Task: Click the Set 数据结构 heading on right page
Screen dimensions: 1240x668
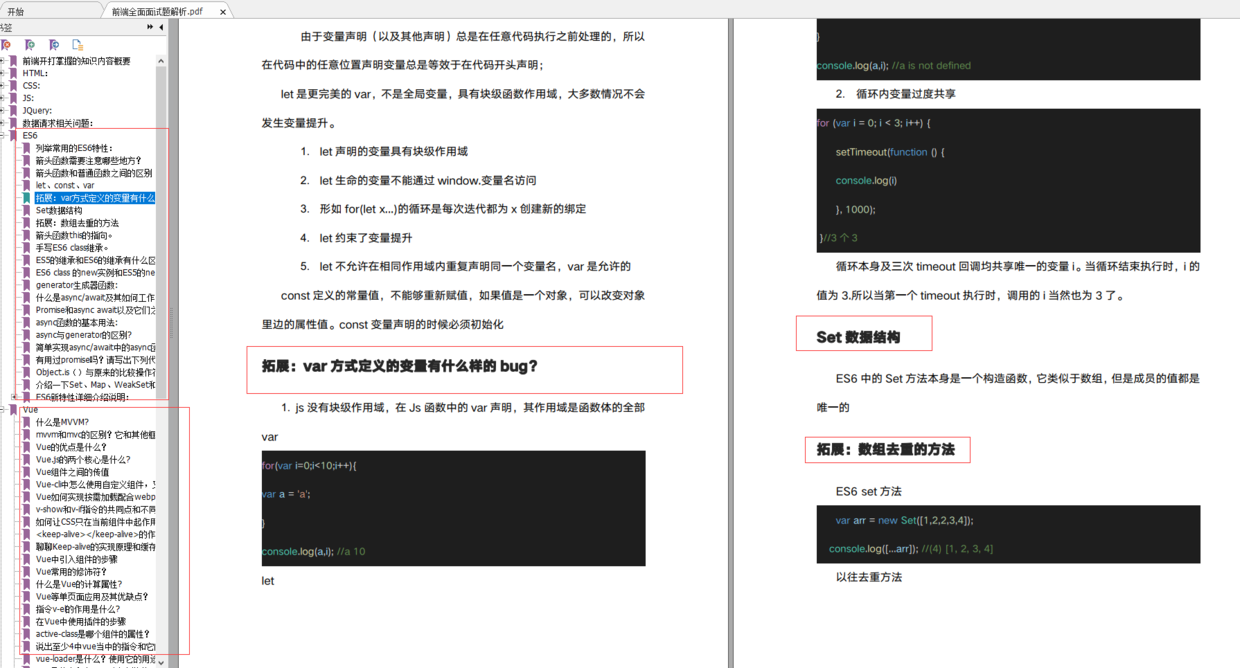Action: point(858,337)
